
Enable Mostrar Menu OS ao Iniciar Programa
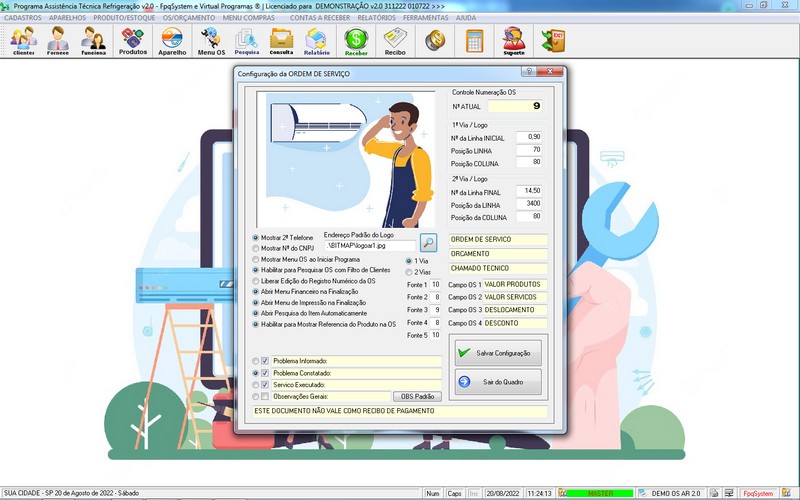256,260
